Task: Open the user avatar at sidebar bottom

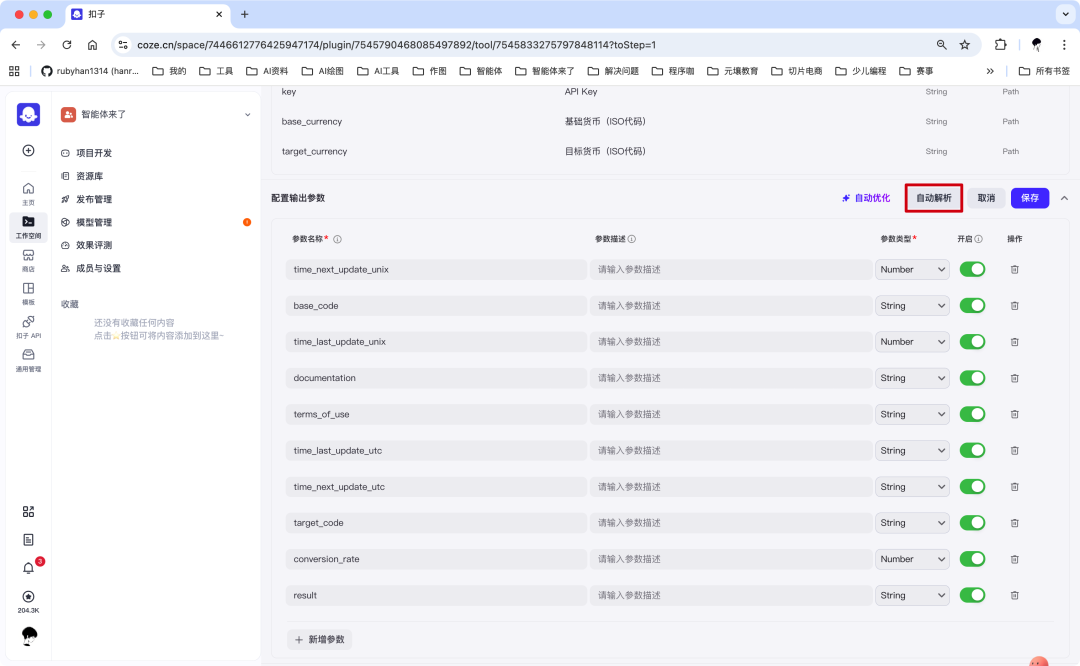Action: tap(29, 636)
